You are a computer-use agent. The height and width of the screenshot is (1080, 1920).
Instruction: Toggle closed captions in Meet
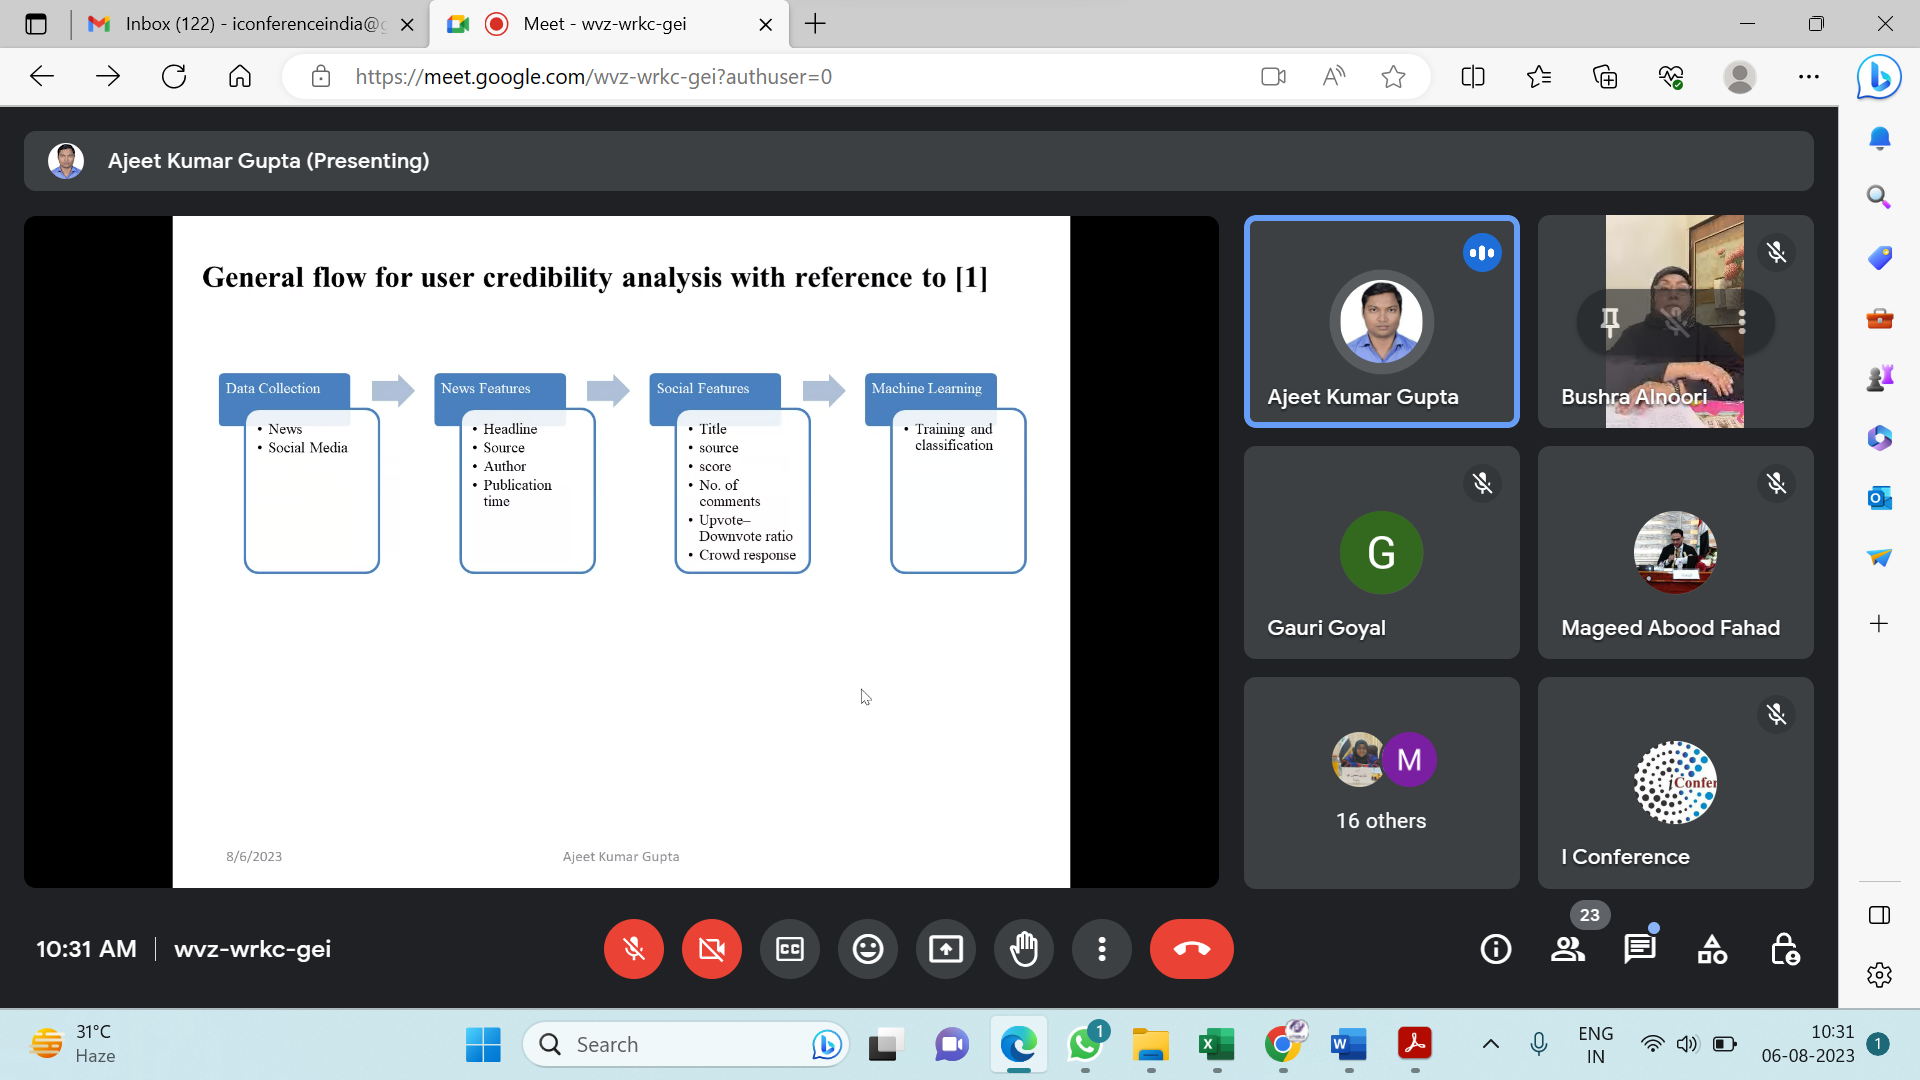point(789,948)
